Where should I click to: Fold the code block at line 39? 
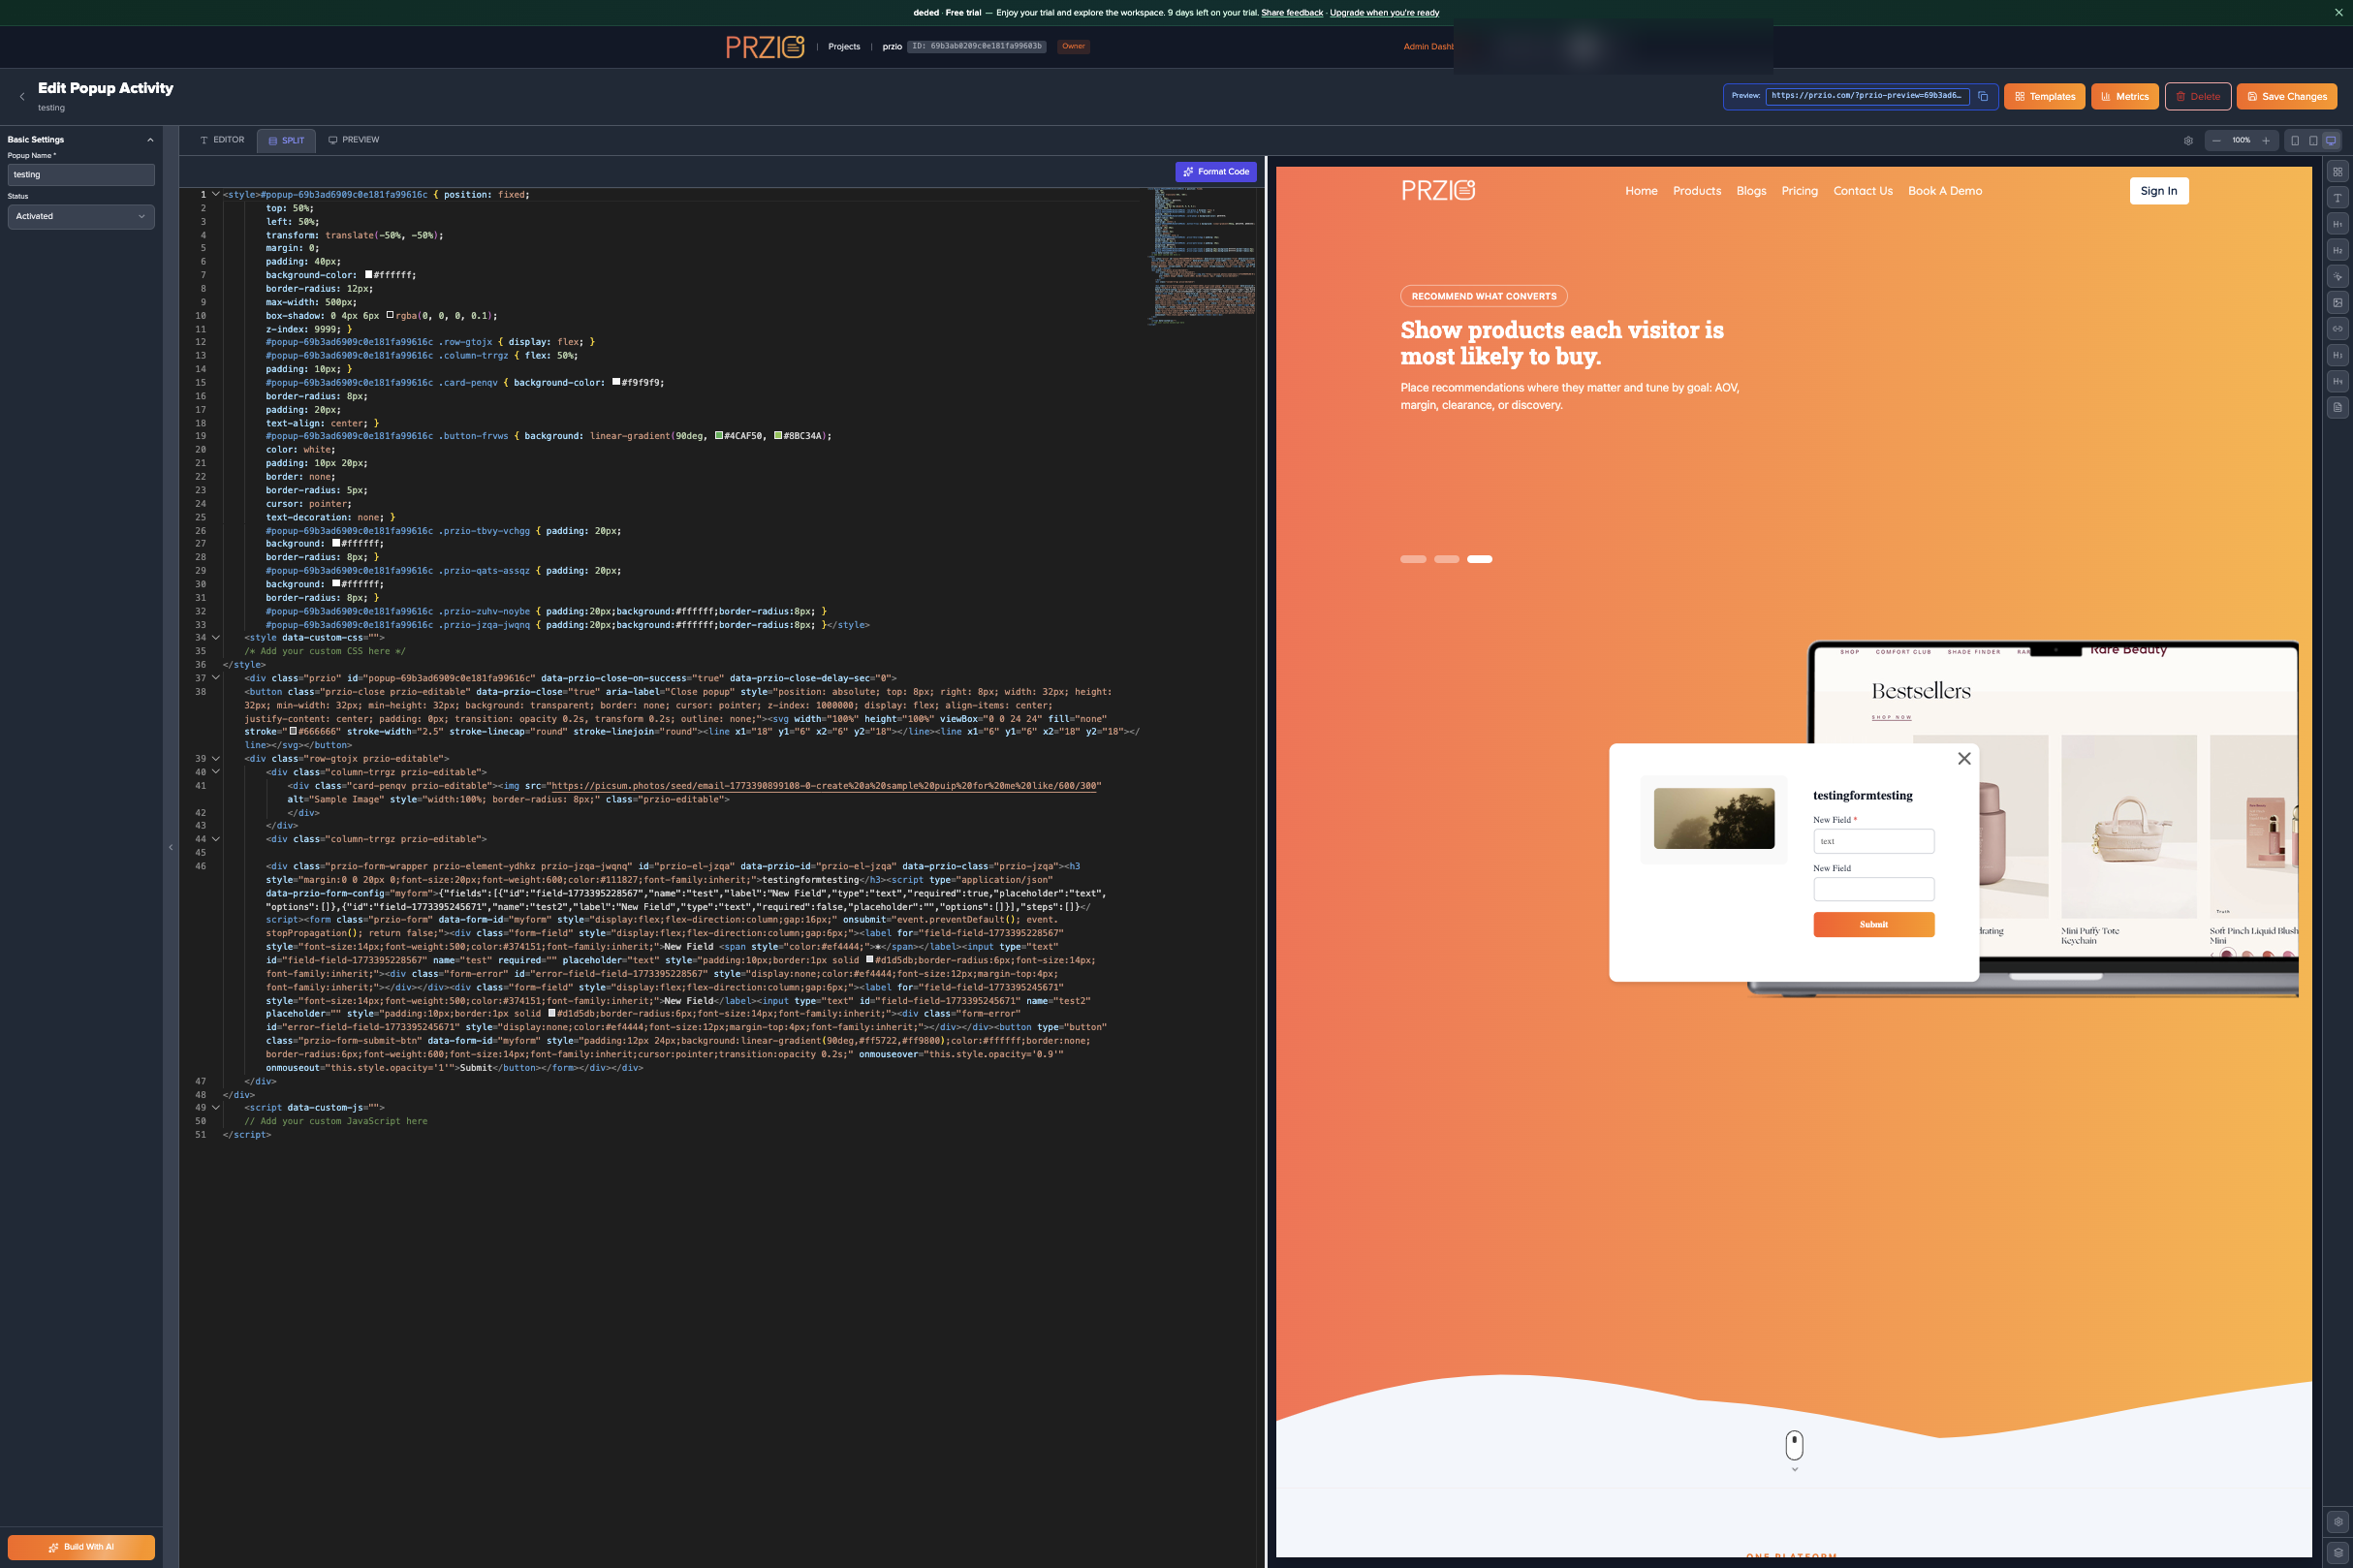click(215, 758)
